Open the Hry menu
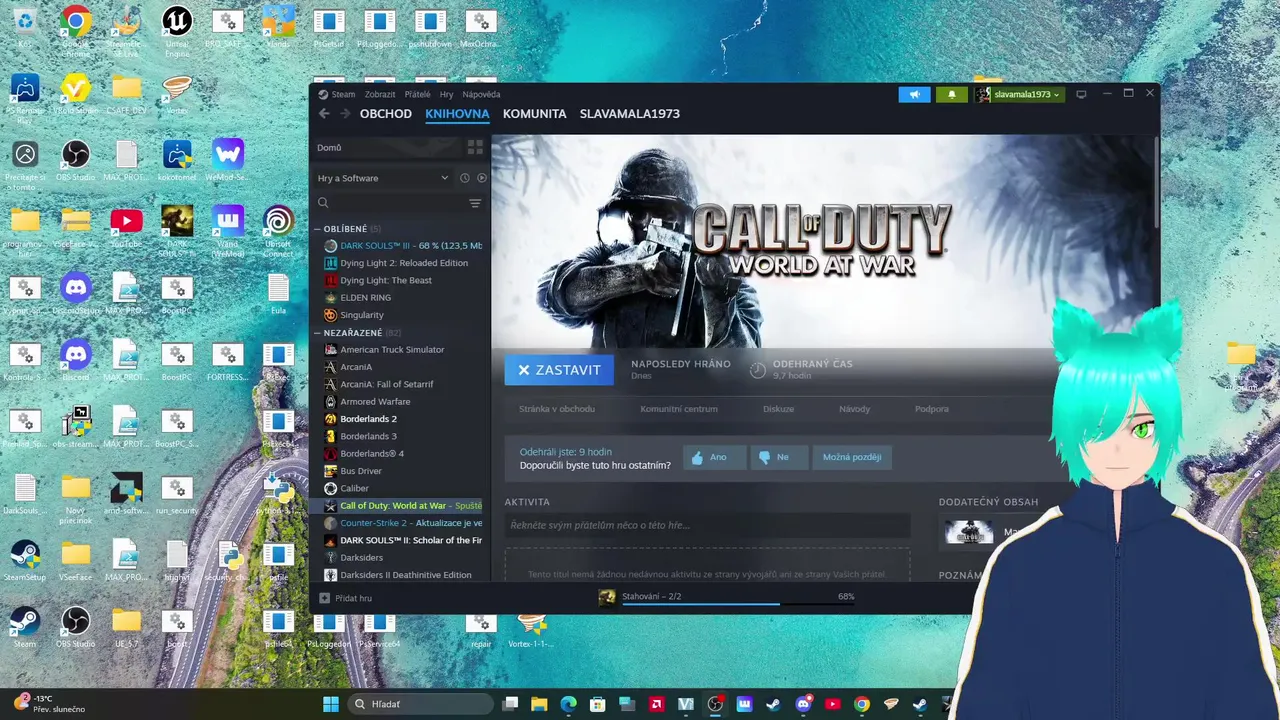 tap(447, 94)
